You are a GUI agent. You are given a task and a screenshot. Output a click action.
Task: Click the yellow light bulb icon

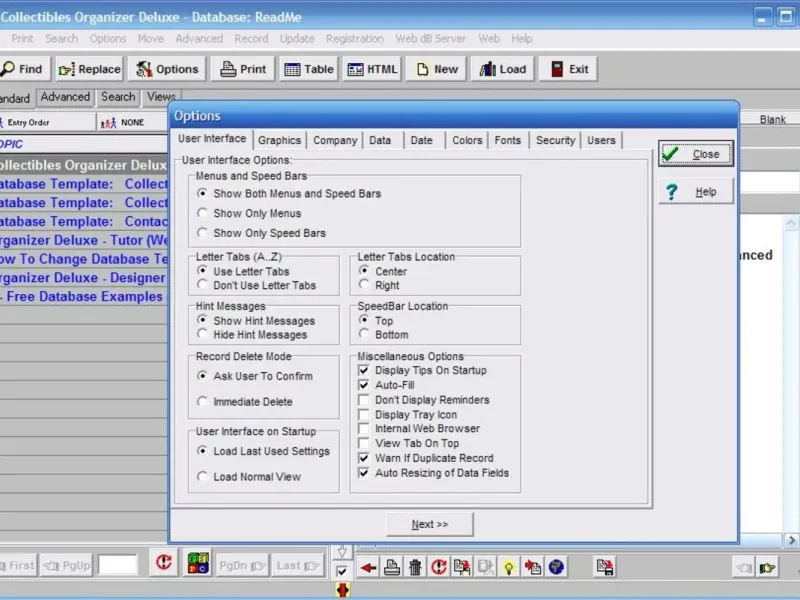click(509, 567)
